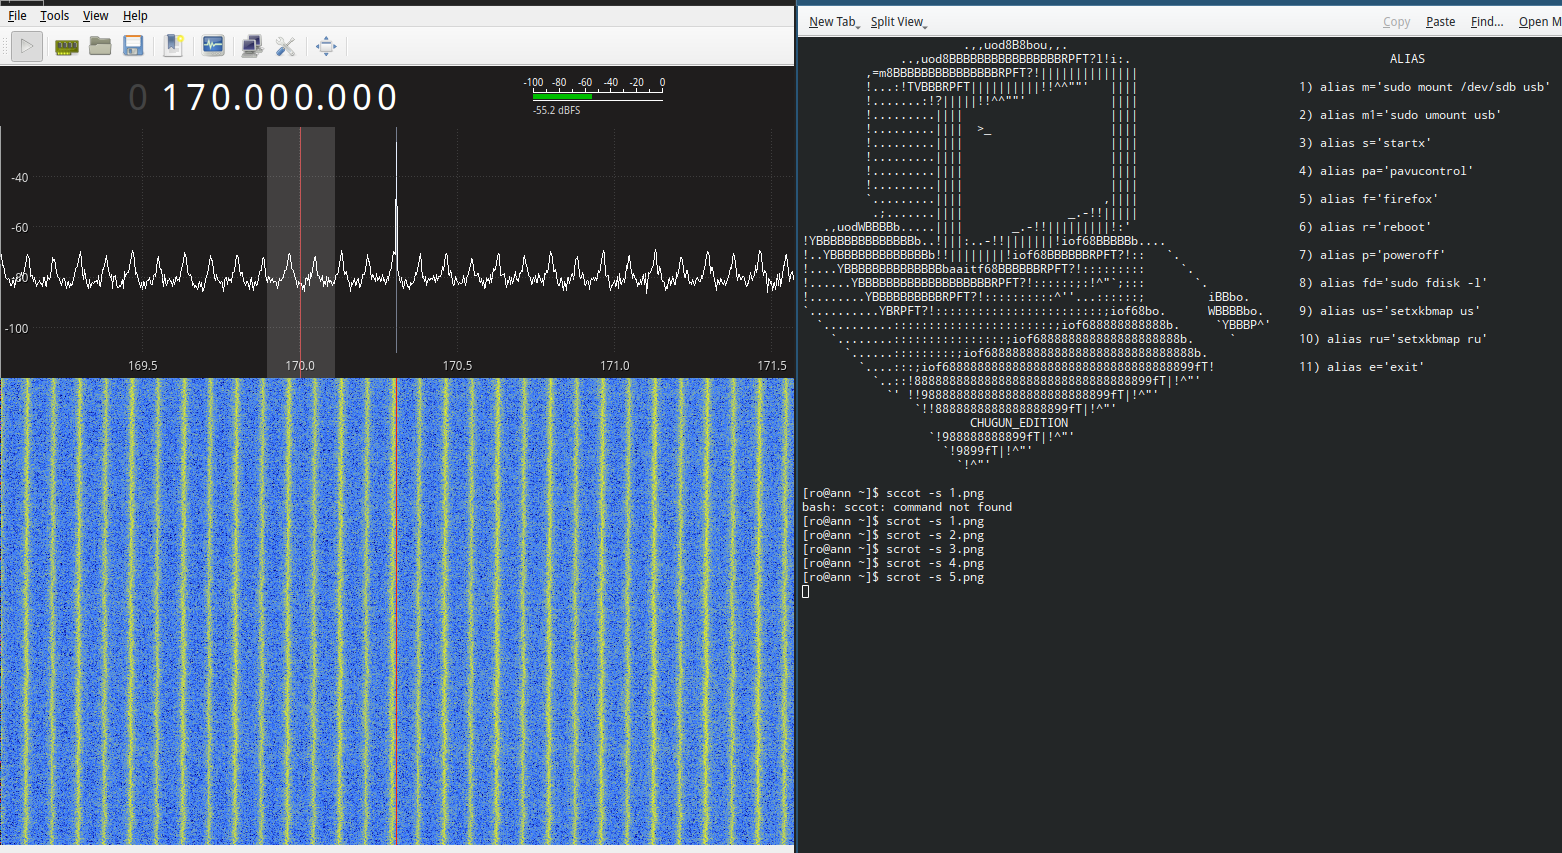Open the I/O device configuration card icon

(x=66, y=46)
